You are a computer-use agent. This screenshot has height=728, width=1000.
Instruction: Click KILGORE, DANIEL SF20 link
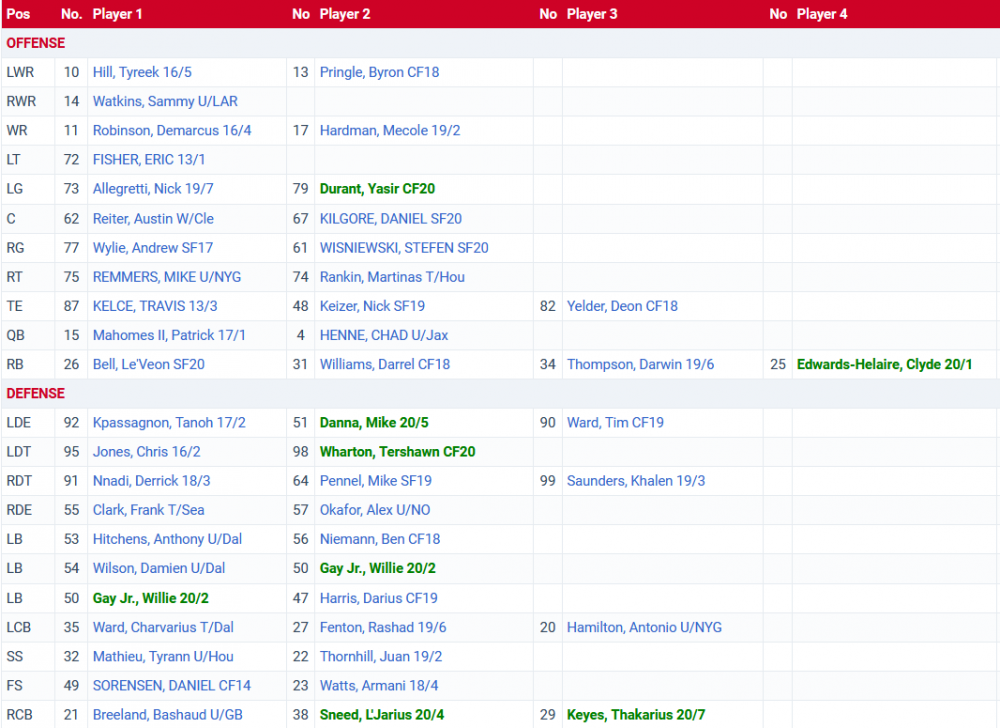coord(391,219)
